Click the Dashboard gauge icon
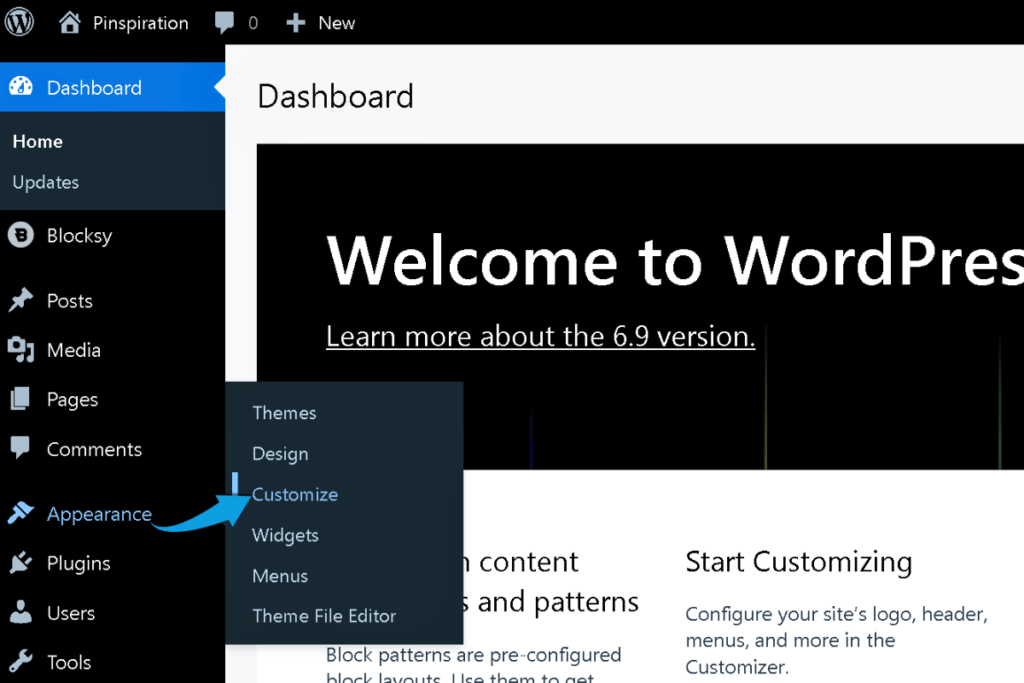 (x=22, y=87)
